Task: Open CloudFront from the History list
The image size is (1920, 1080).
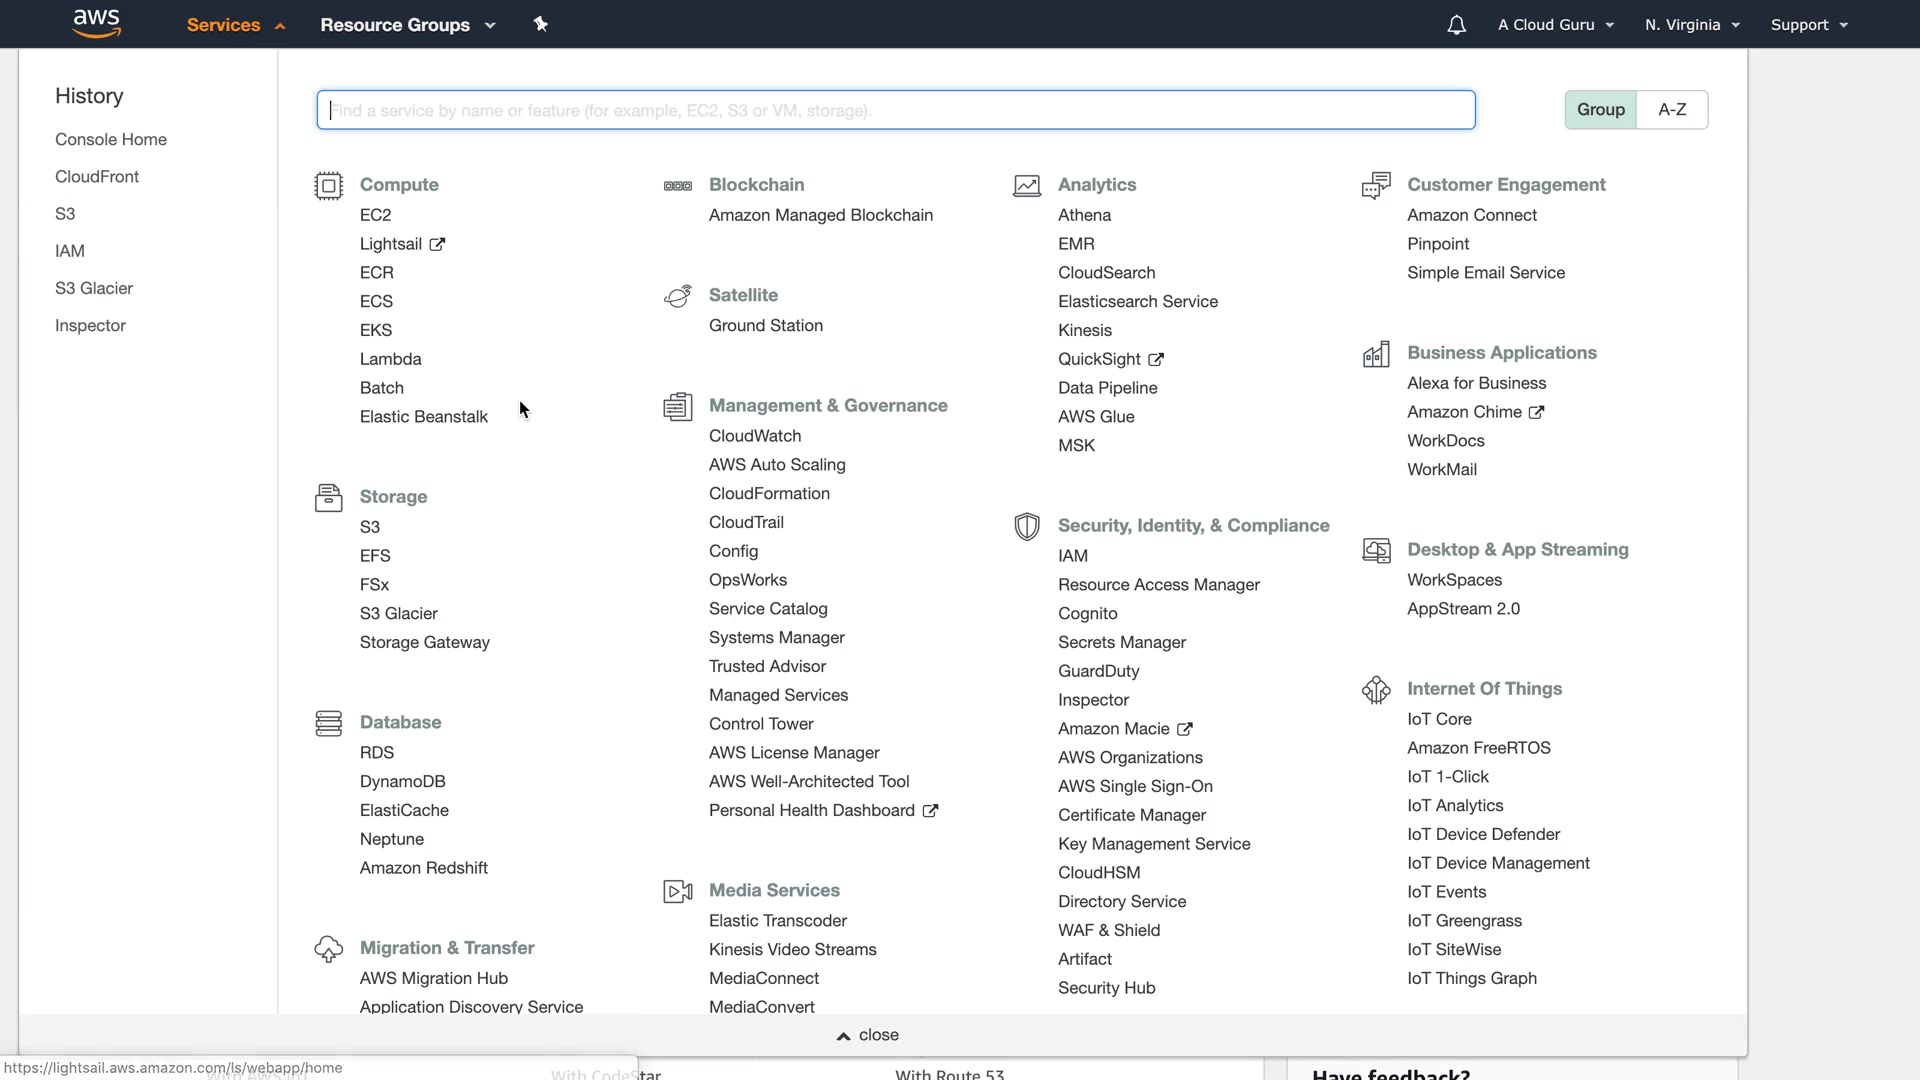Action: click(97, 177)
